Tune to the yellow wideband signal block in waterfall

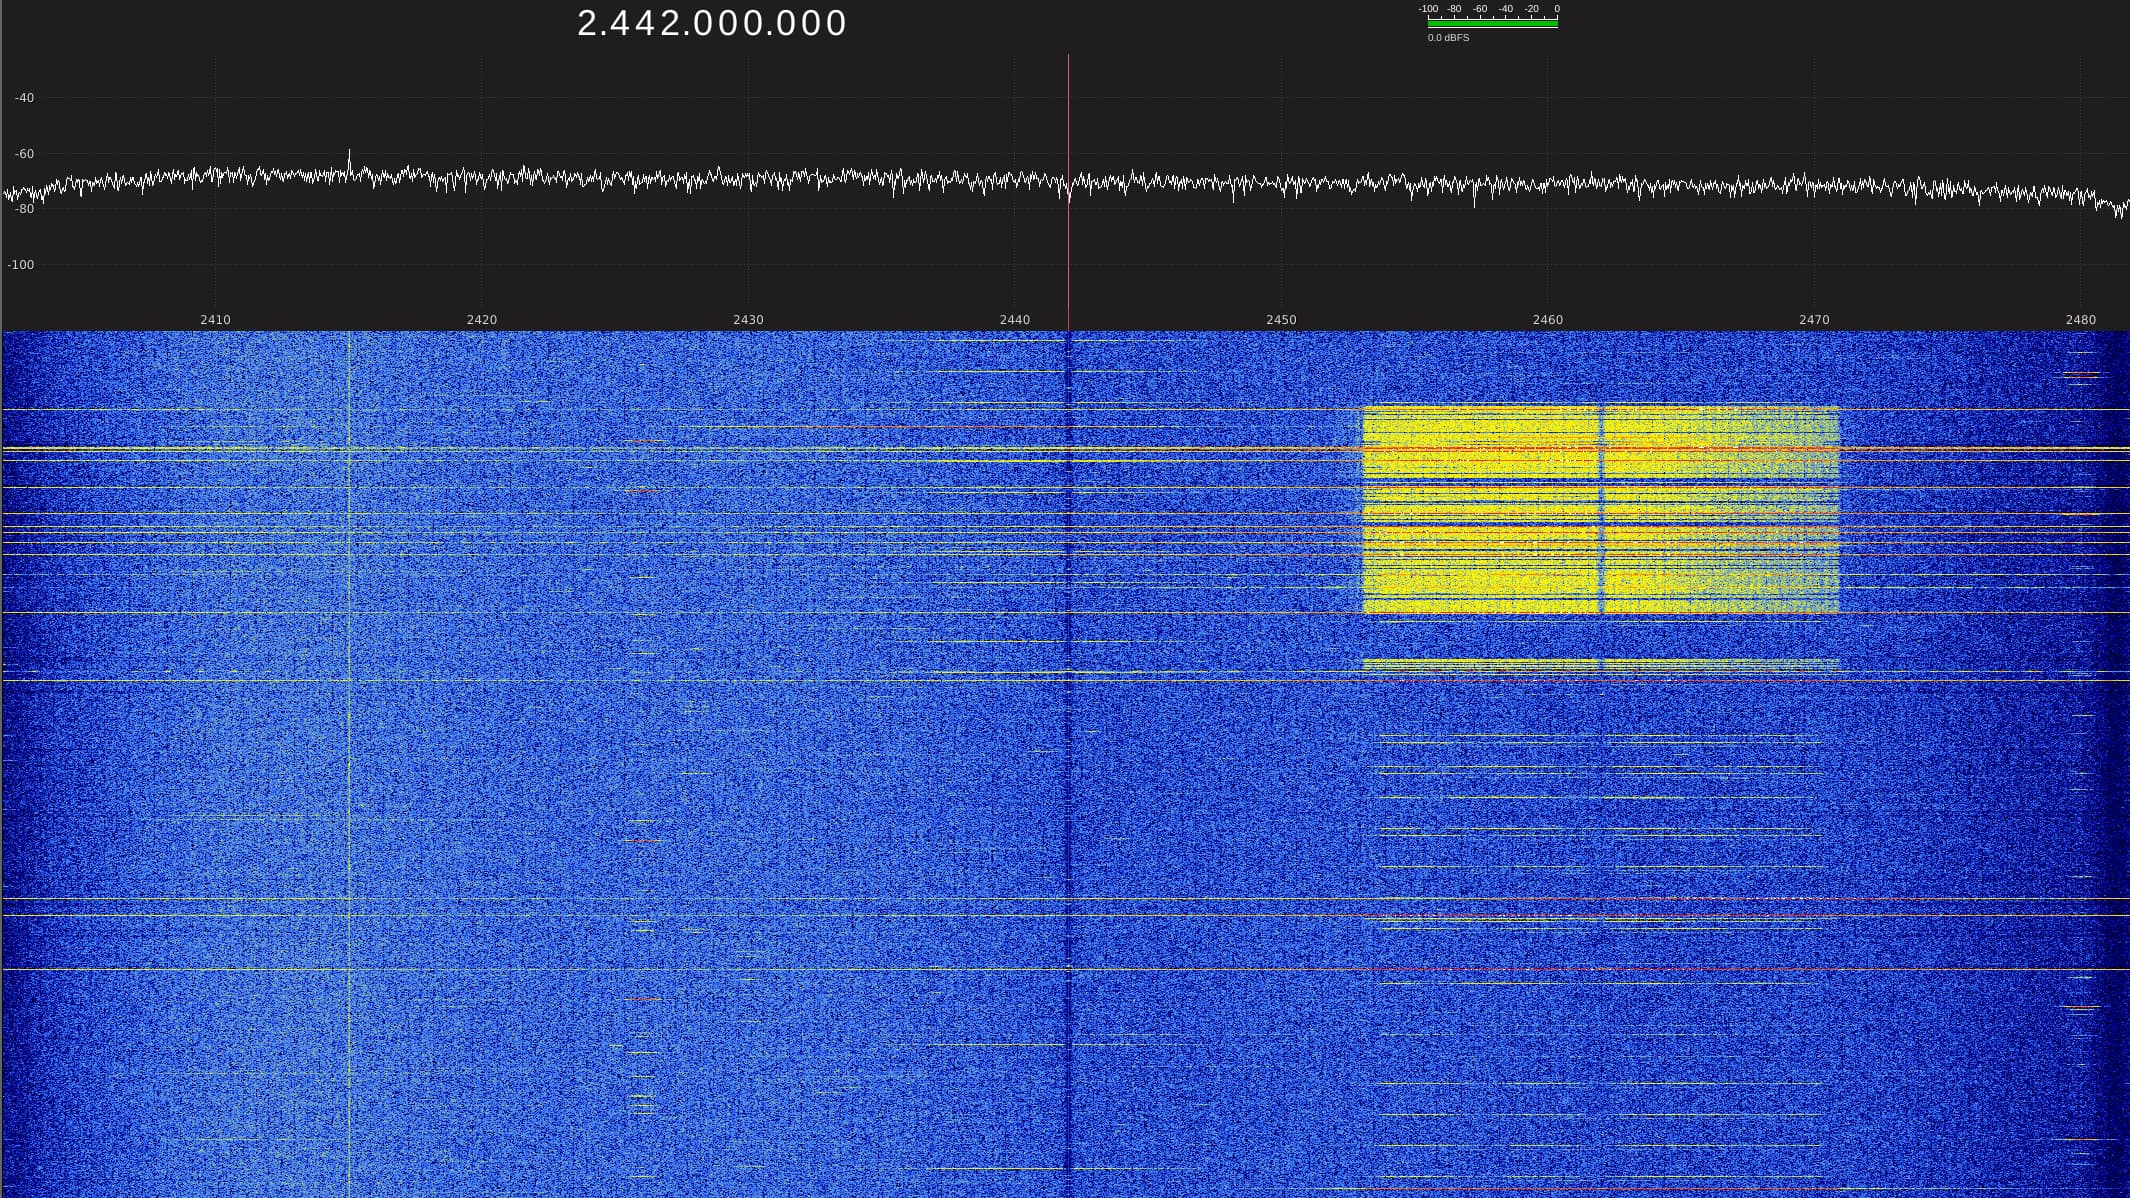click(x=1600, y=510)
